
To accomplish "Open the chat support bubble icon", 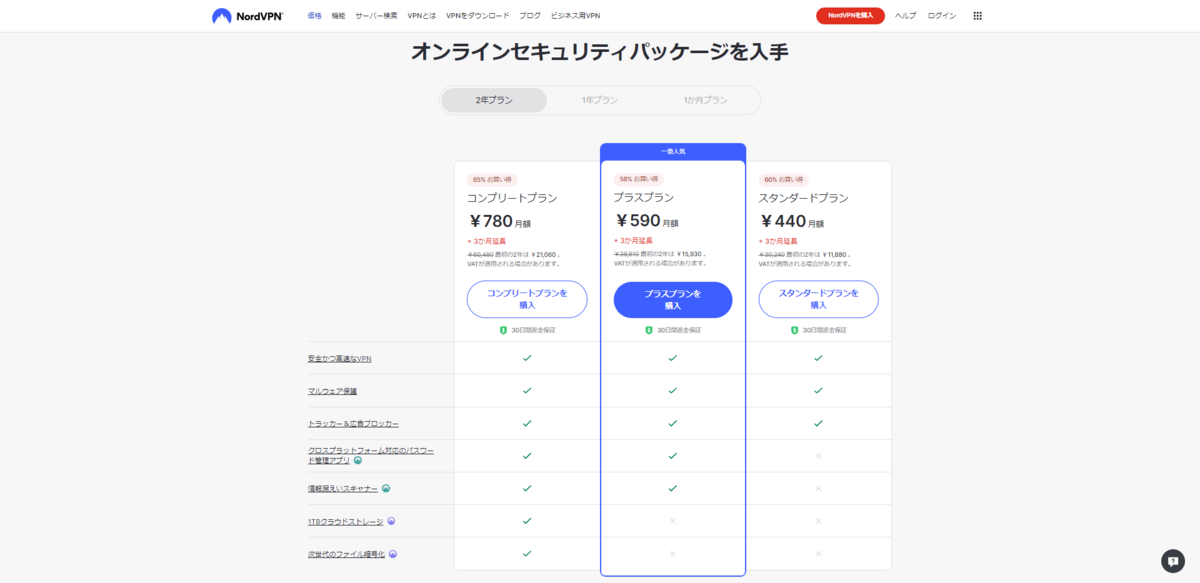I will coord(1173,561).
